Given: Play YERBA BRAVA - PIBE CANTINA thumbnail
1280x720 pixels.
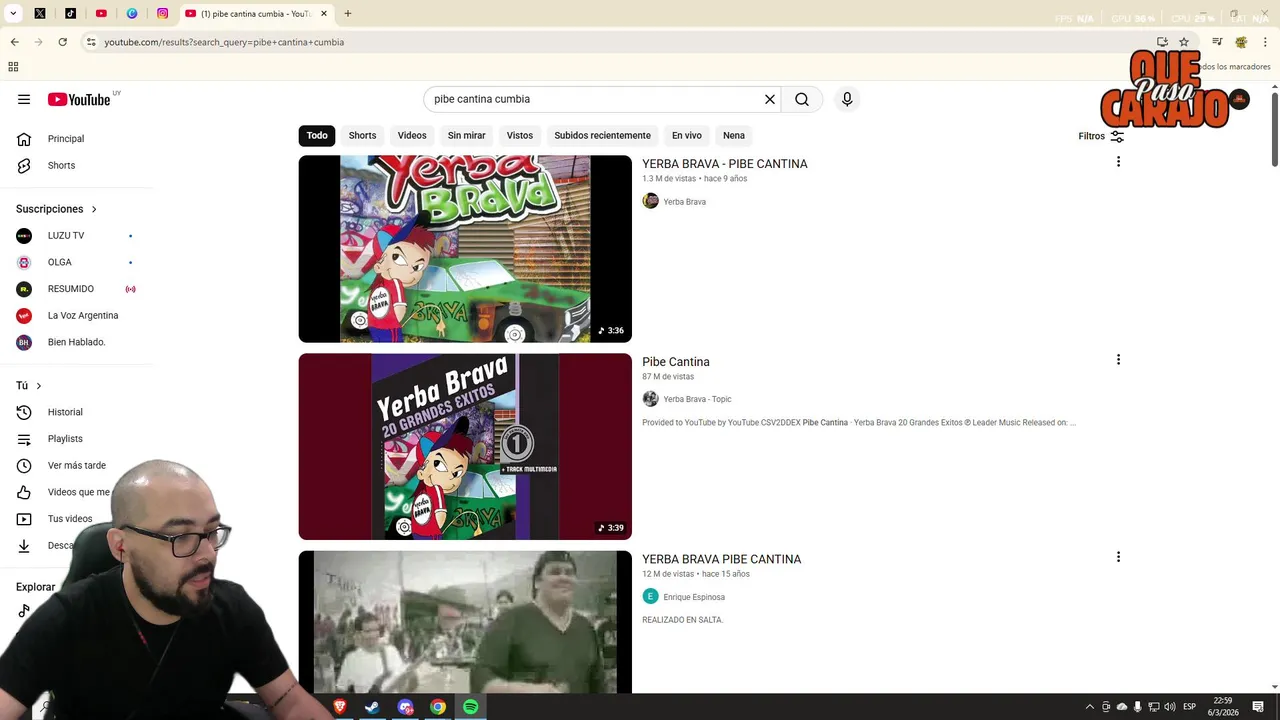Looking at the screenshot, I should click(x=465, y=249).
